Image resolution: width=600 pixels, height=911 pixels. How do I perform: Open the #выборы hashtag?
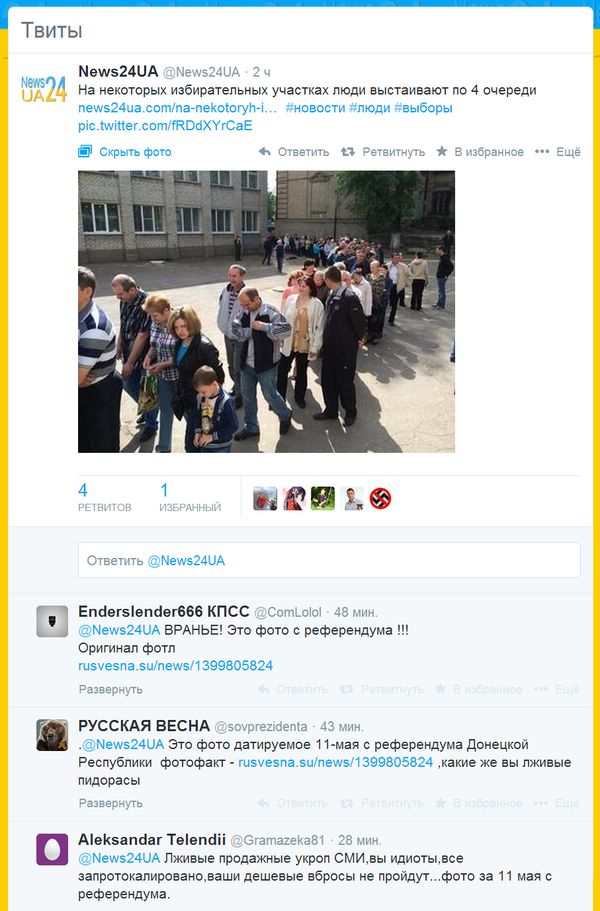423,108
